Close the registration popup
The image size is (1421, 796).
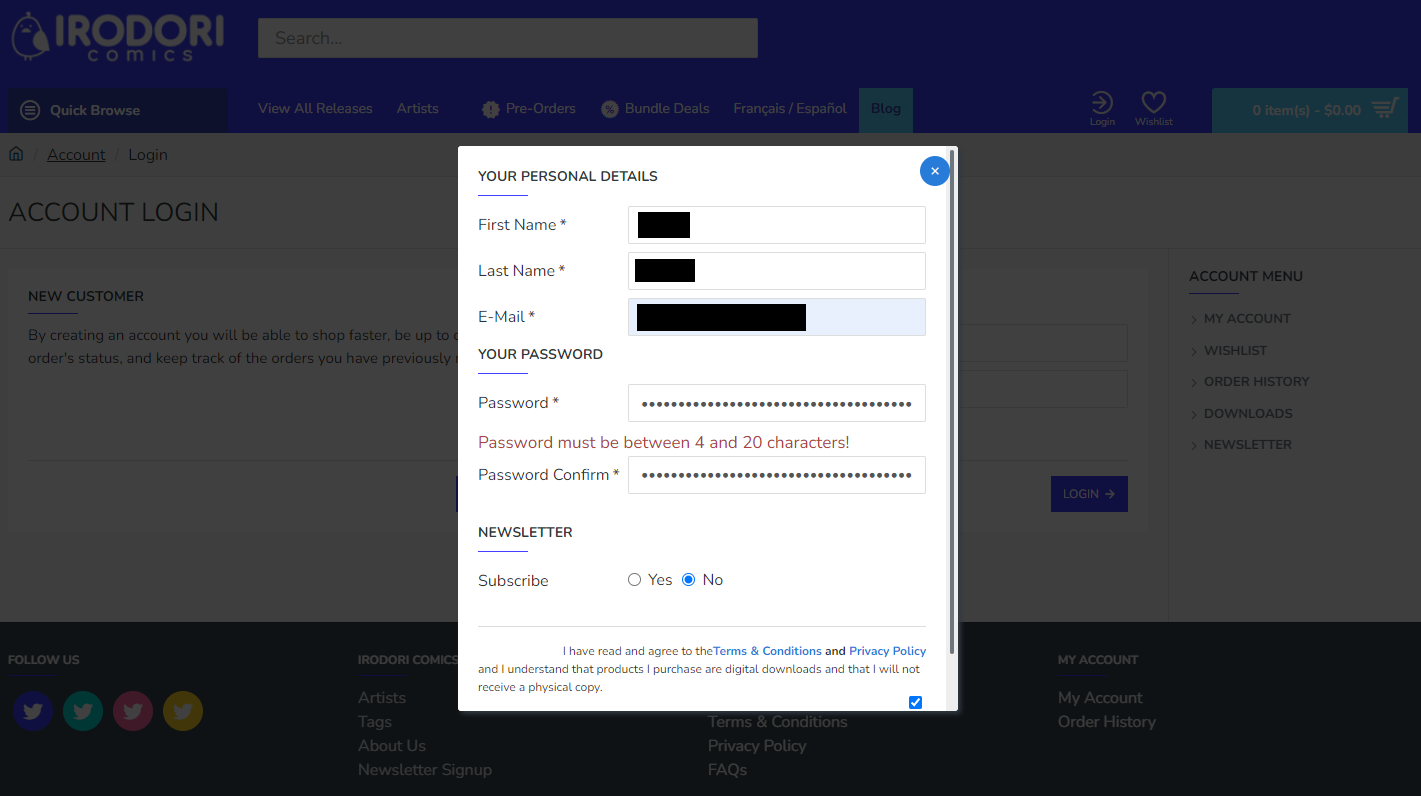tap(934, 171)
